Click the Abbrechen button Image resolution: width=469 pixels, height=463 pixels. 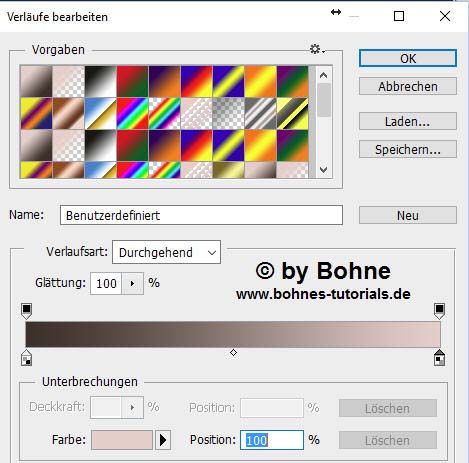click(408, 87)
